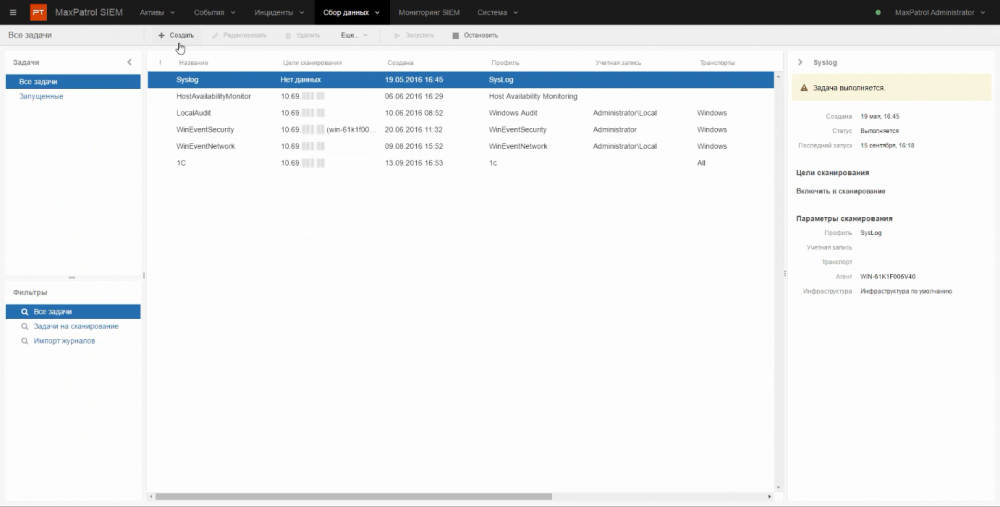1000x507 pixels.
Task: Click the splitter handle between Задачи and Фильтры
Action: 71,277
